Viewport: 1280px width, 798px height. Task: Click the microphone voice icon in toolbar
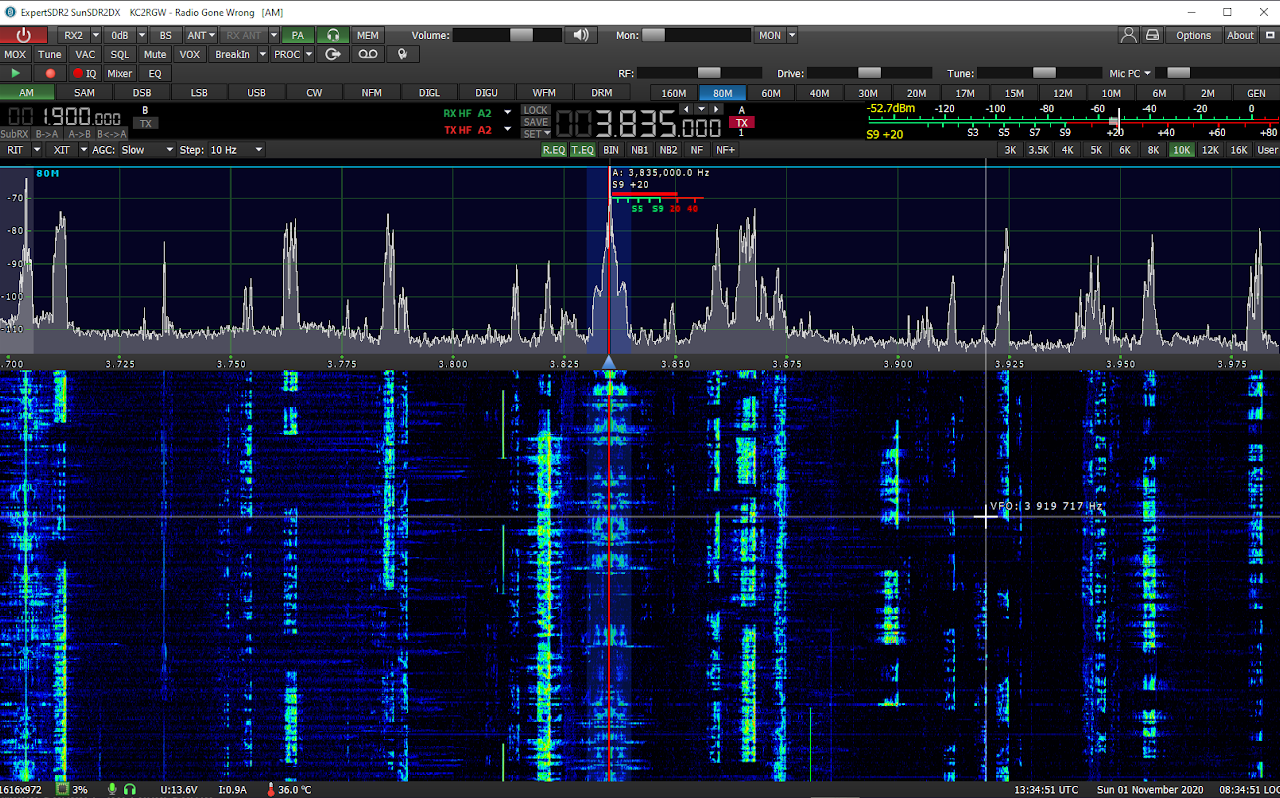(402, 54)
